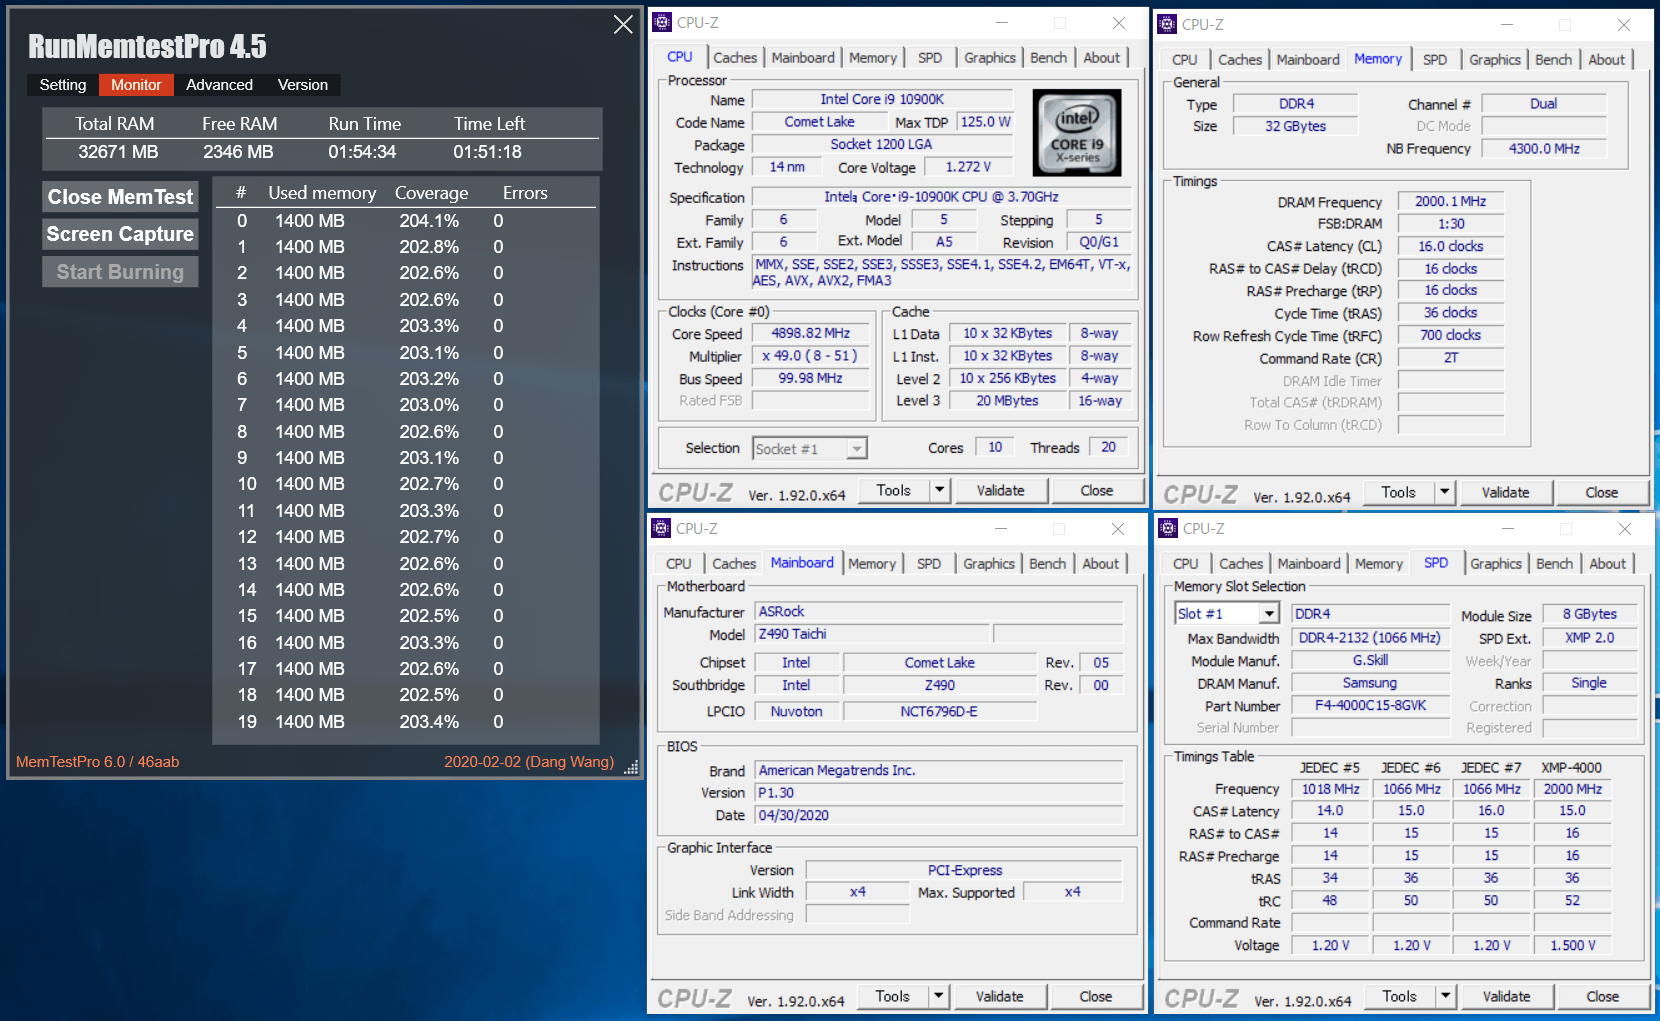Click Time Left value 01:51:18

487,152
